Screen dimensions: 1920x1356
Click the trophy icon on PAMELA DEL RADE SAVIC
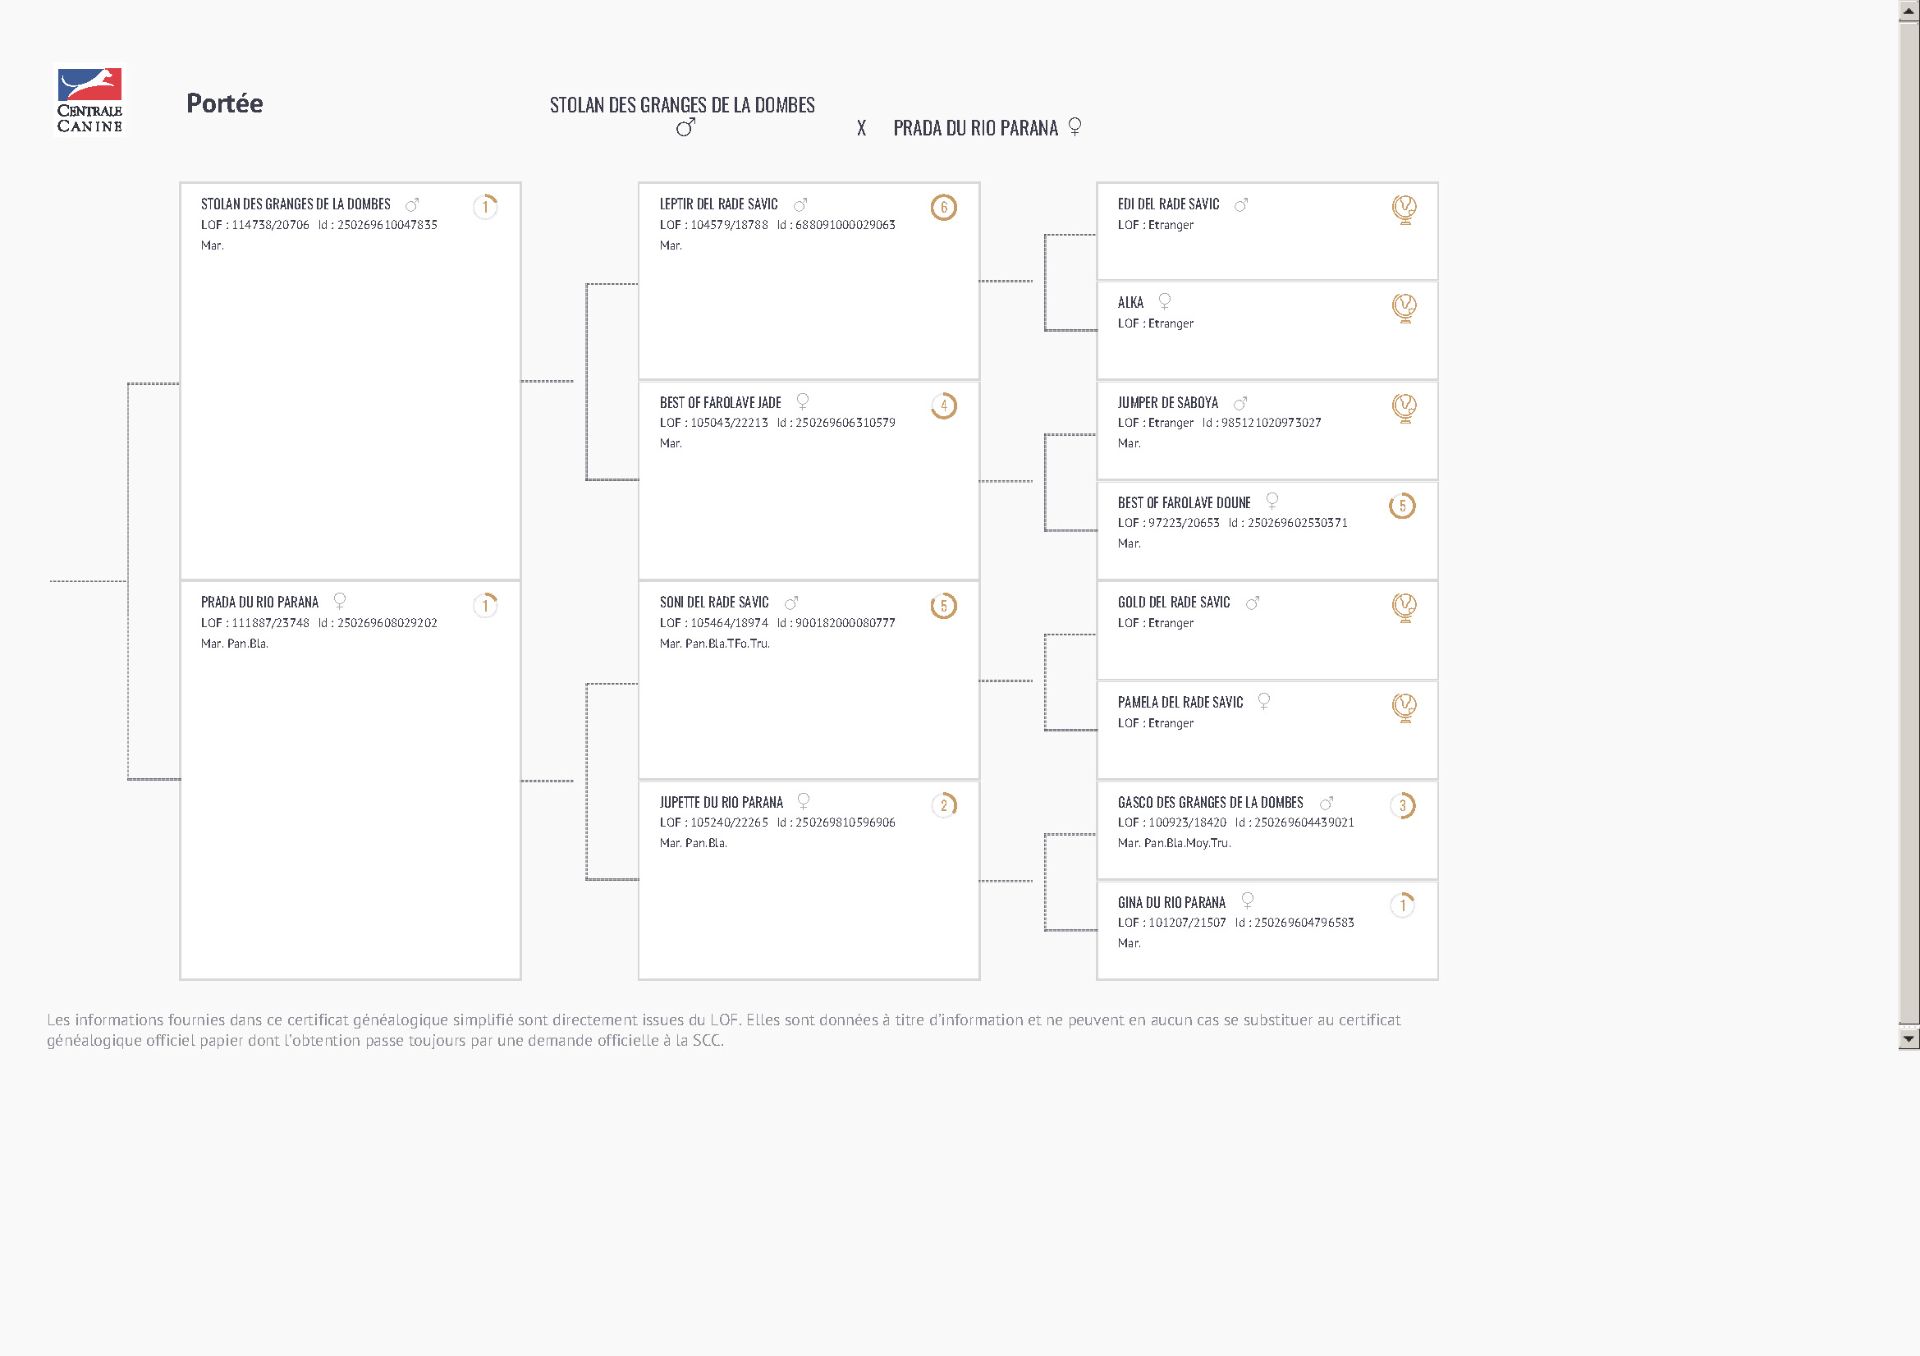tap(1404, 707)
